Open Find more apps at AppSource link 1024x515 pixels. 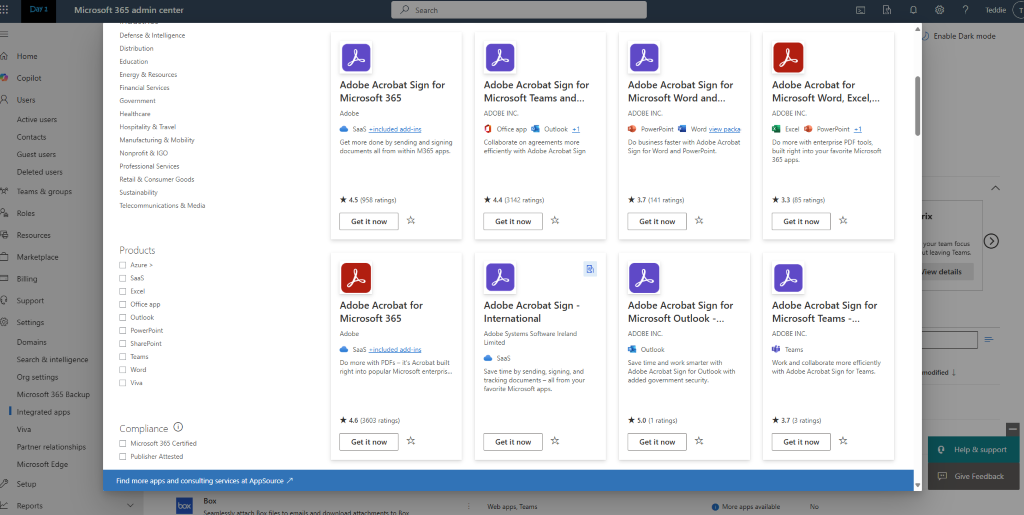click(204, 480)
